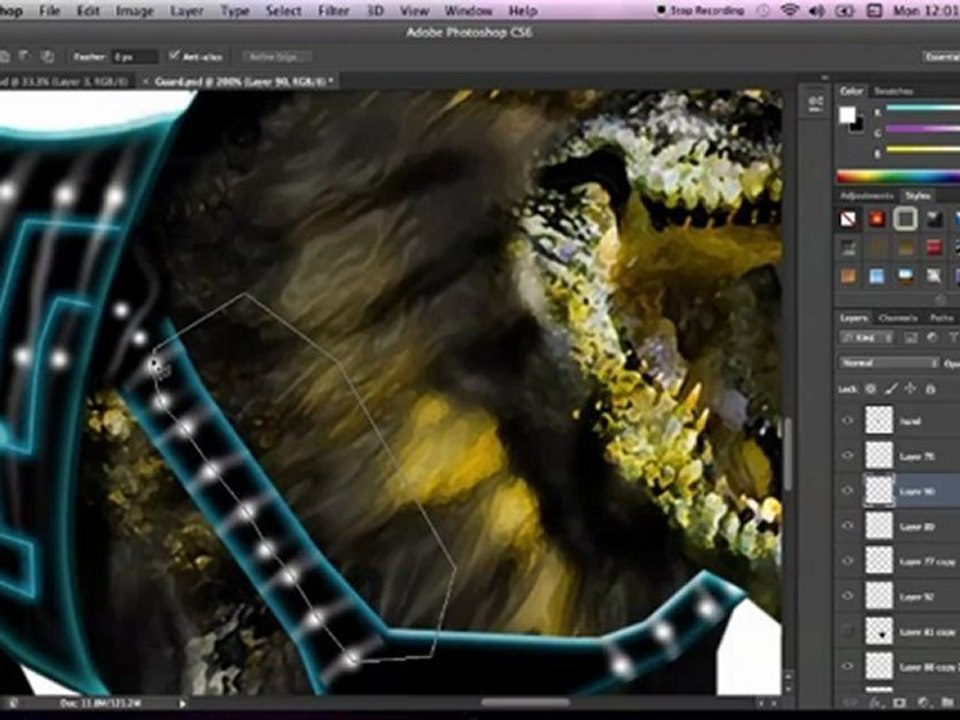Toggle the Anti-alias checkbox
The height and width of the screenshot is (720, 960).
tap(174, 56)
